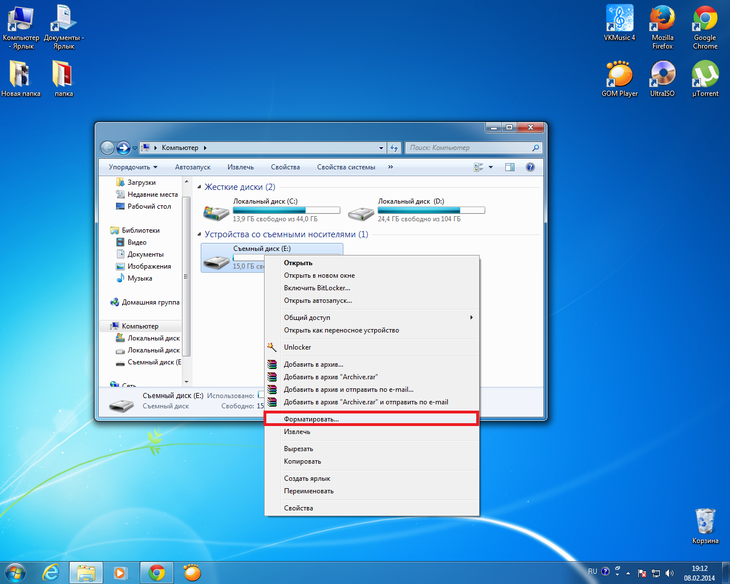Click the Автозапуск toolbar button

pos(193,167)
